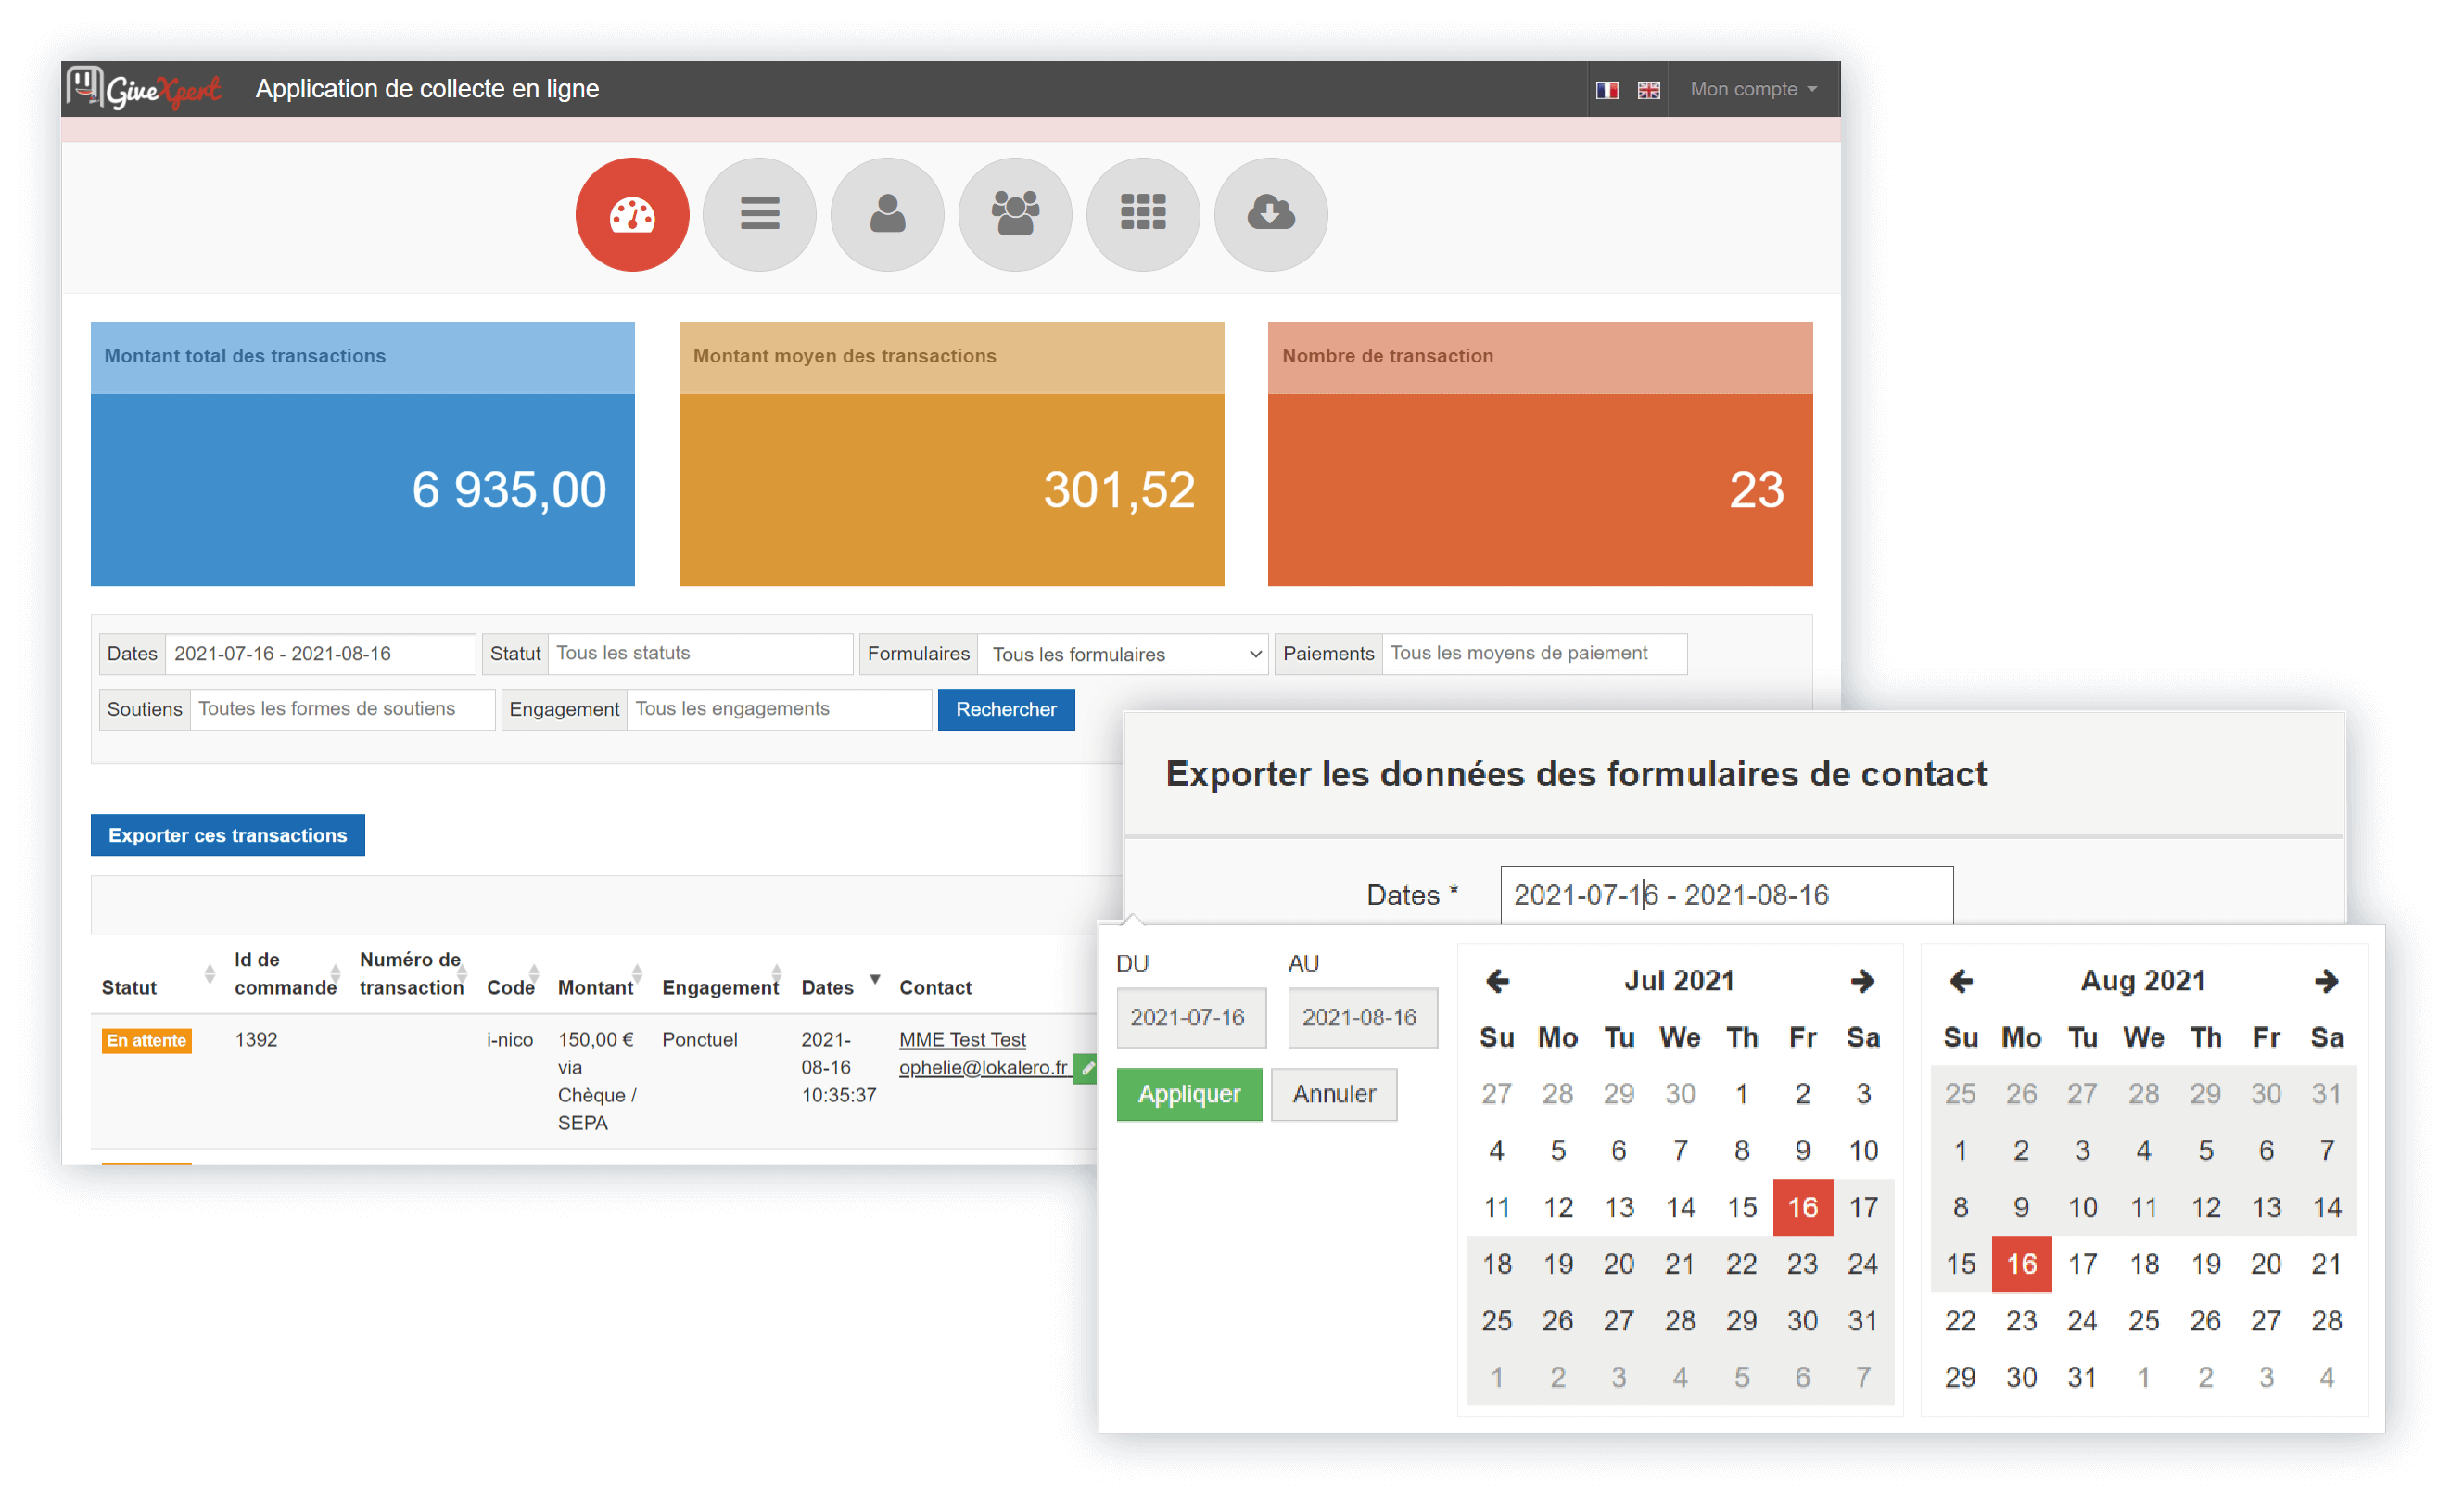2464x1500 pixels.
Task: Go to next month in Jul 2021 calendar
Action: 1862,981
